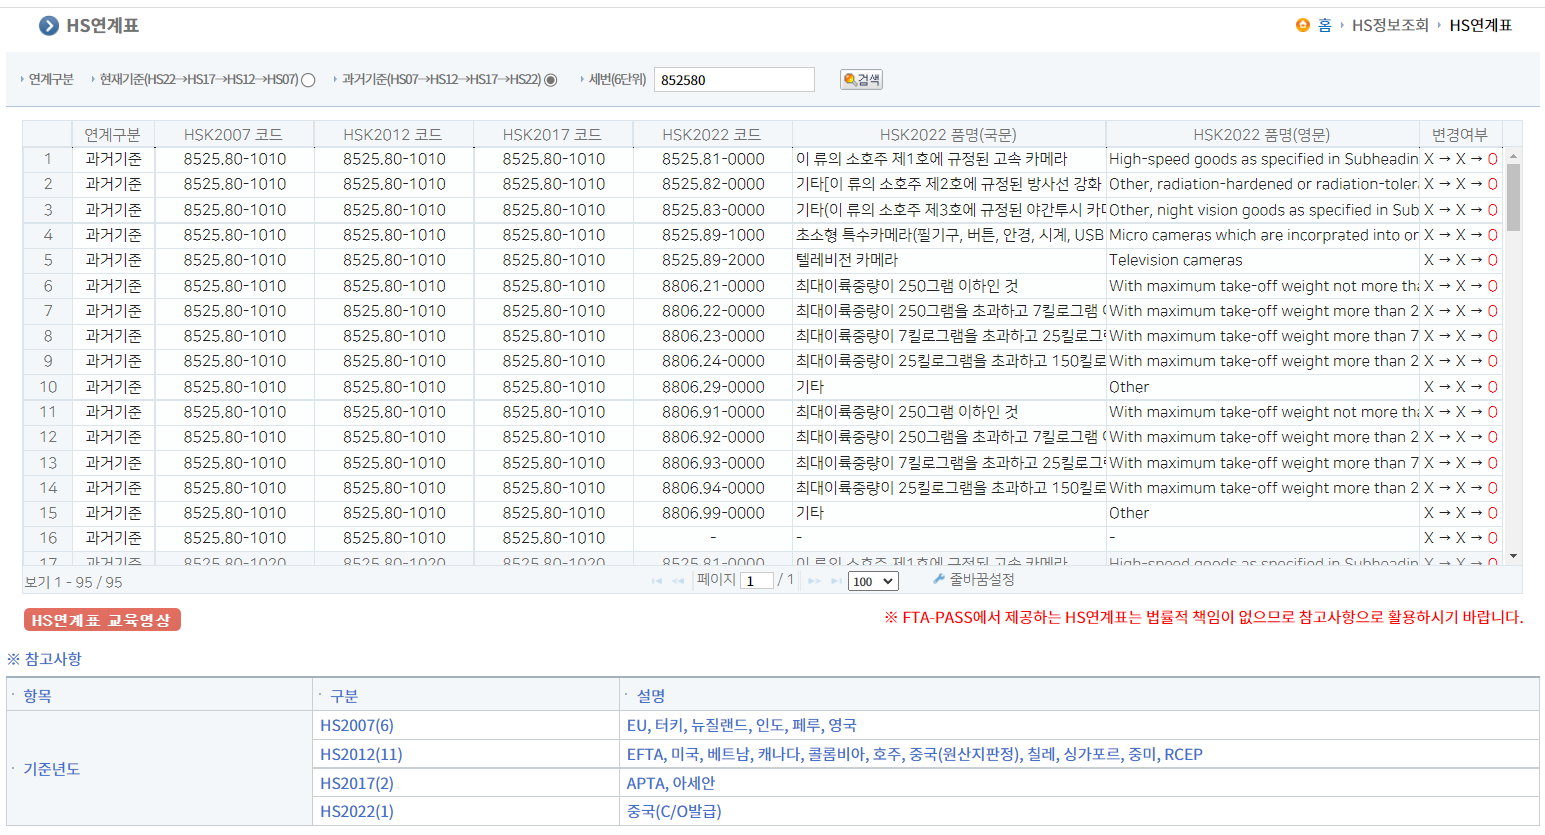Viewport: 1545px width, 835px height.
Task: Select HSK2022 code 8806.29-0000 cell
Action: pyautogui.click(x=713, y=387)
